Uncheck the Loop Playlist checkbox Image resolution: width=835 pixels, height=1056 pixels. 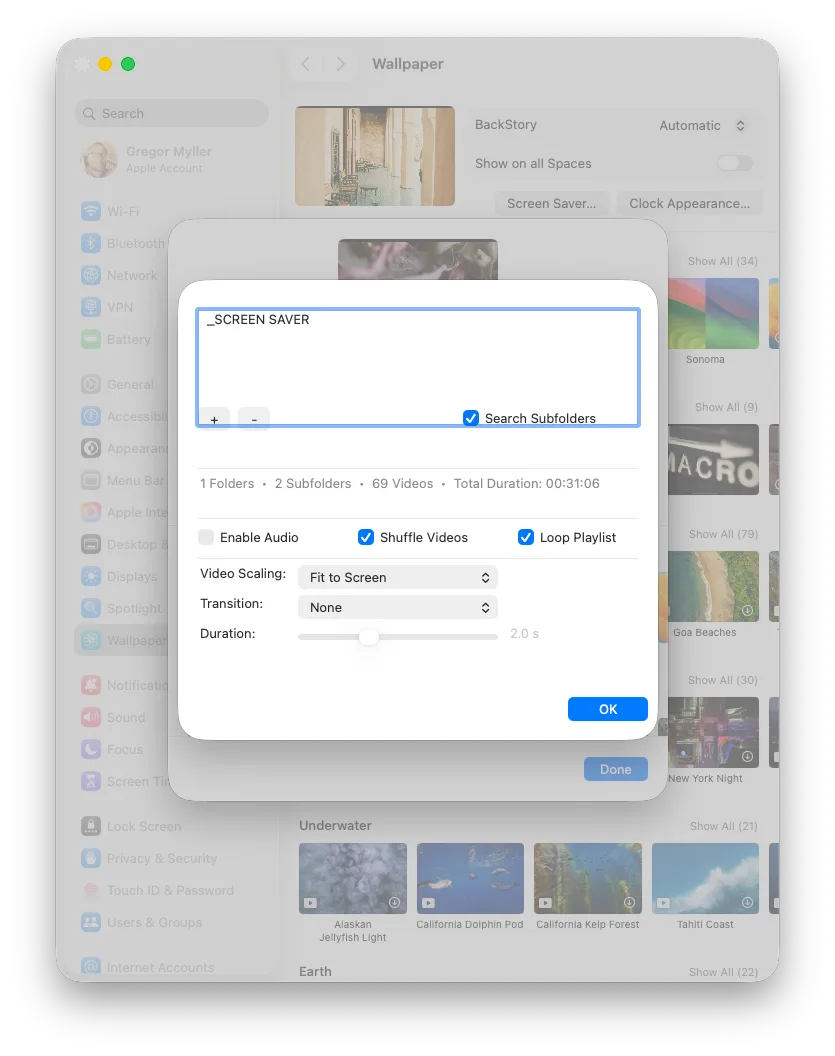click(x=526, y=537)
